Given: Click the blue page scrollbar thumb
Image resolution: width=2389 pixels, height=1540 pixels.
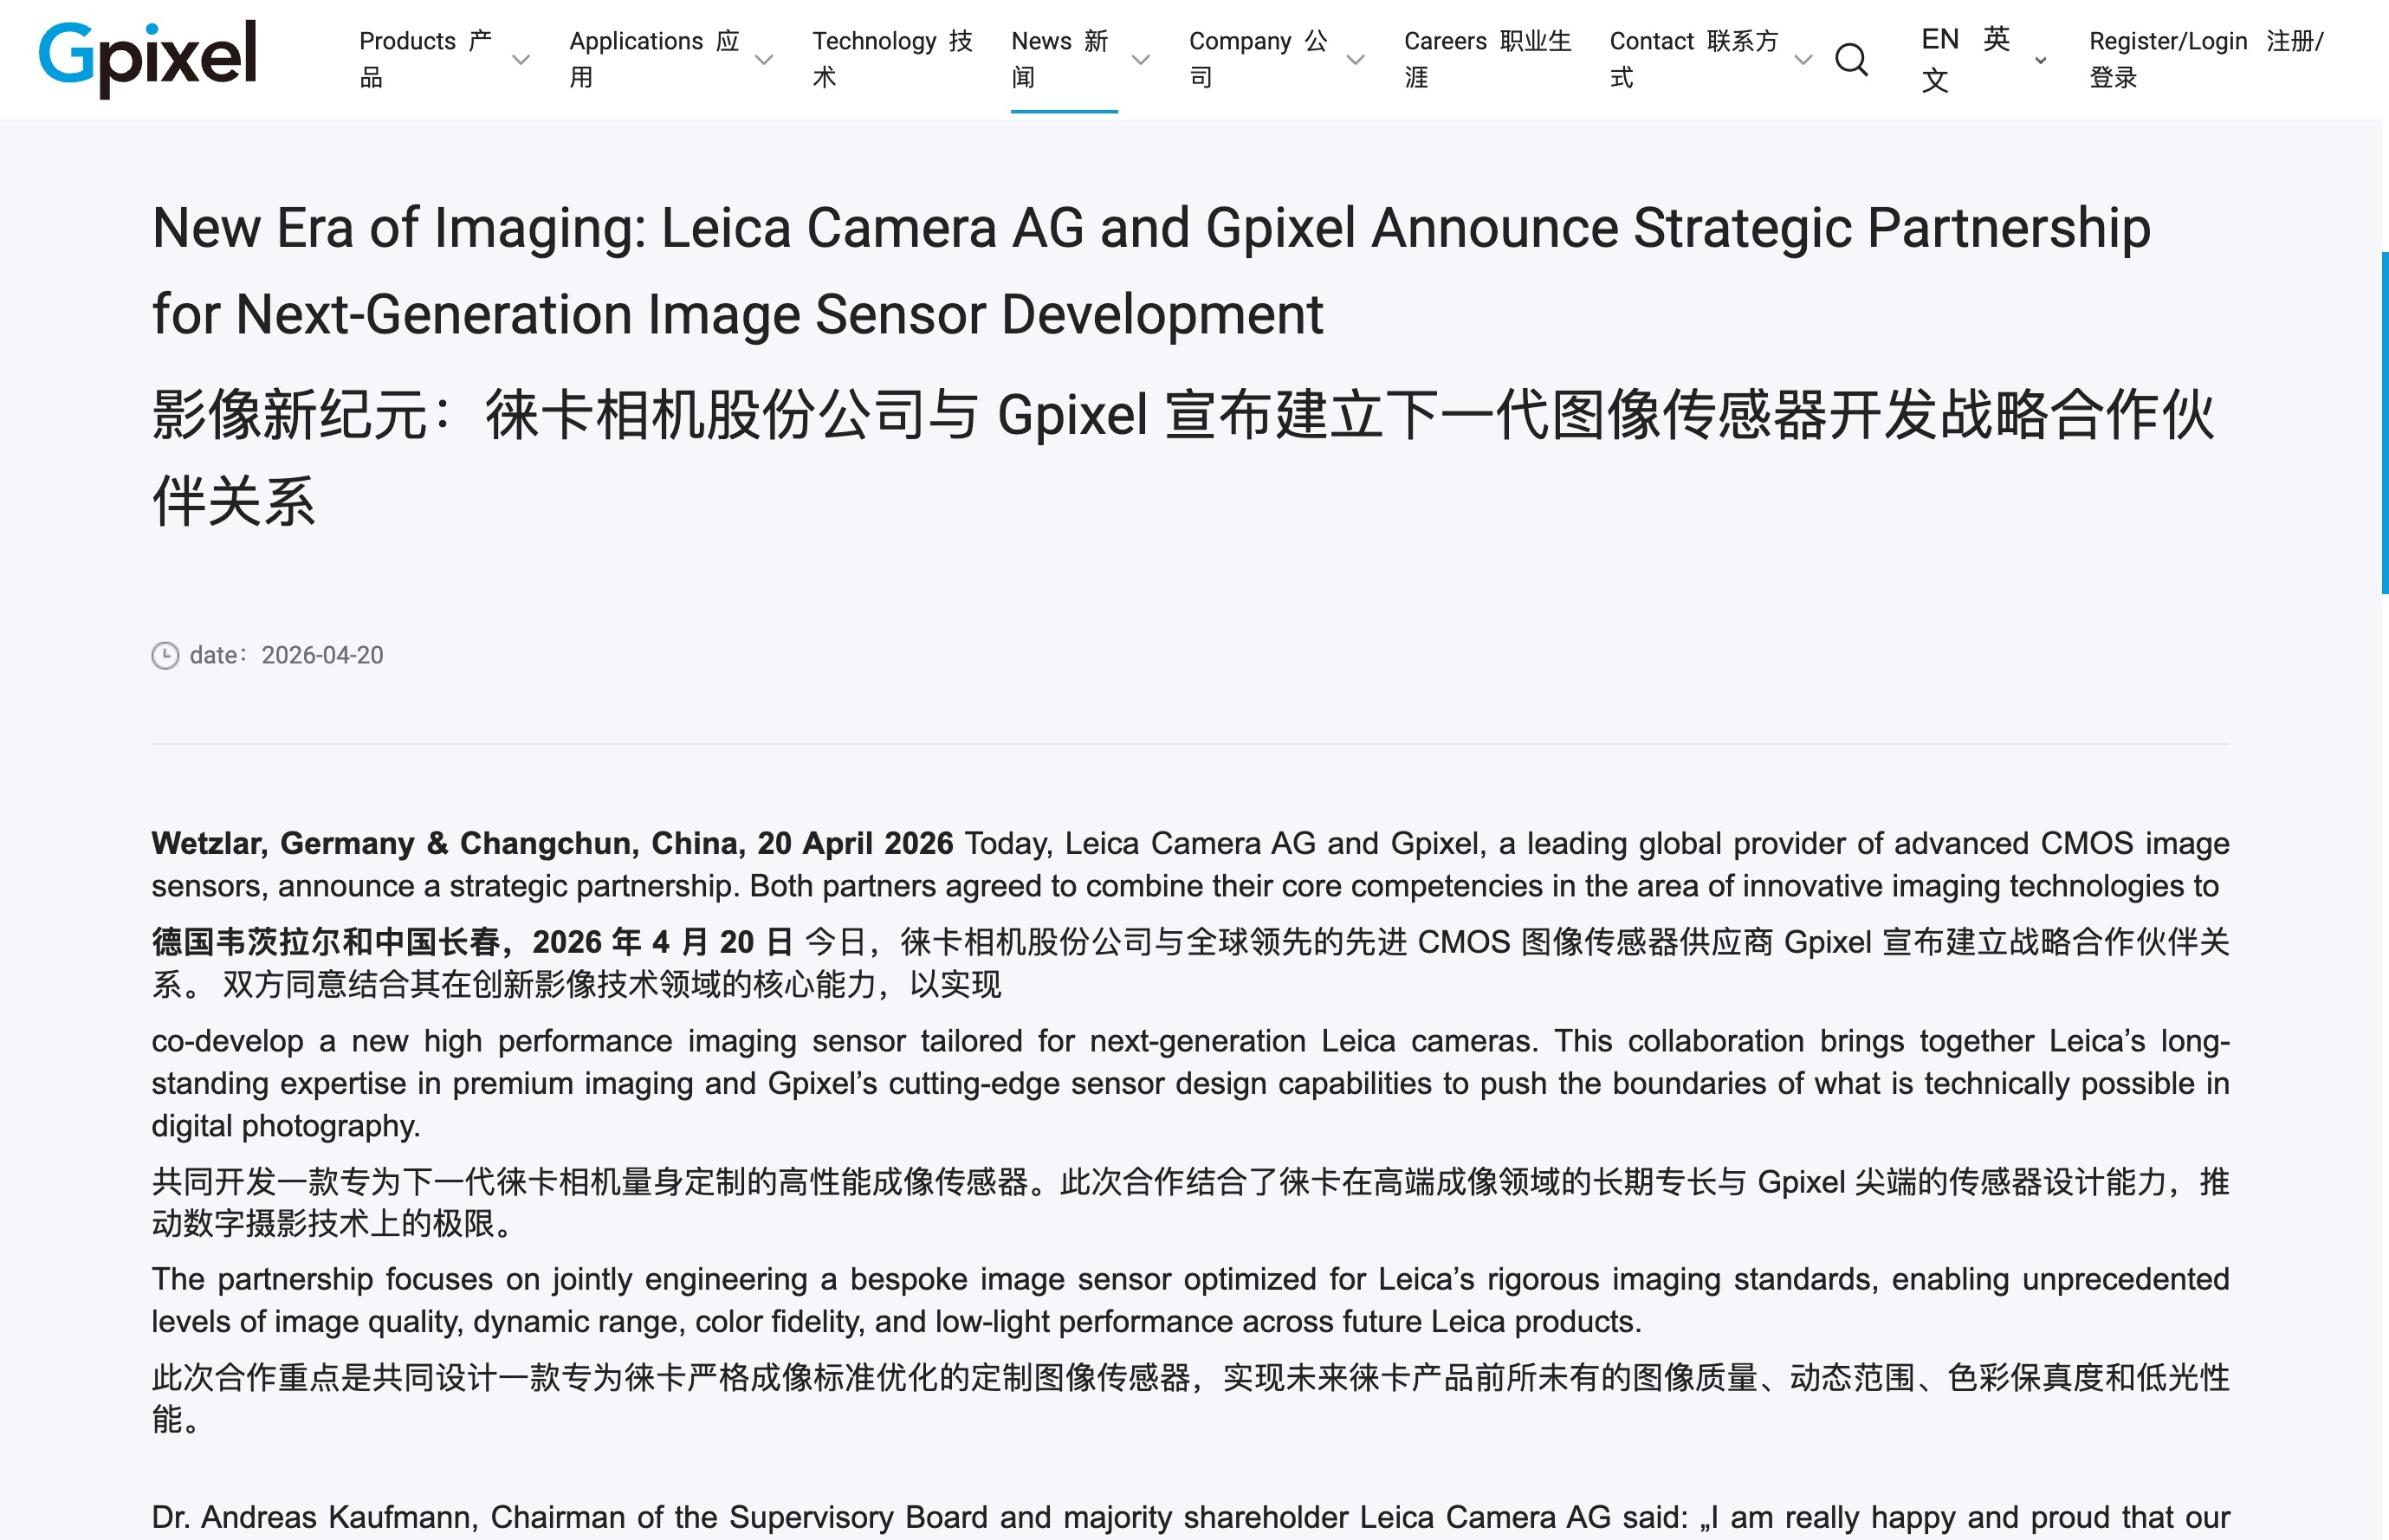Looking at the screenshot, I should point(2384,423).
